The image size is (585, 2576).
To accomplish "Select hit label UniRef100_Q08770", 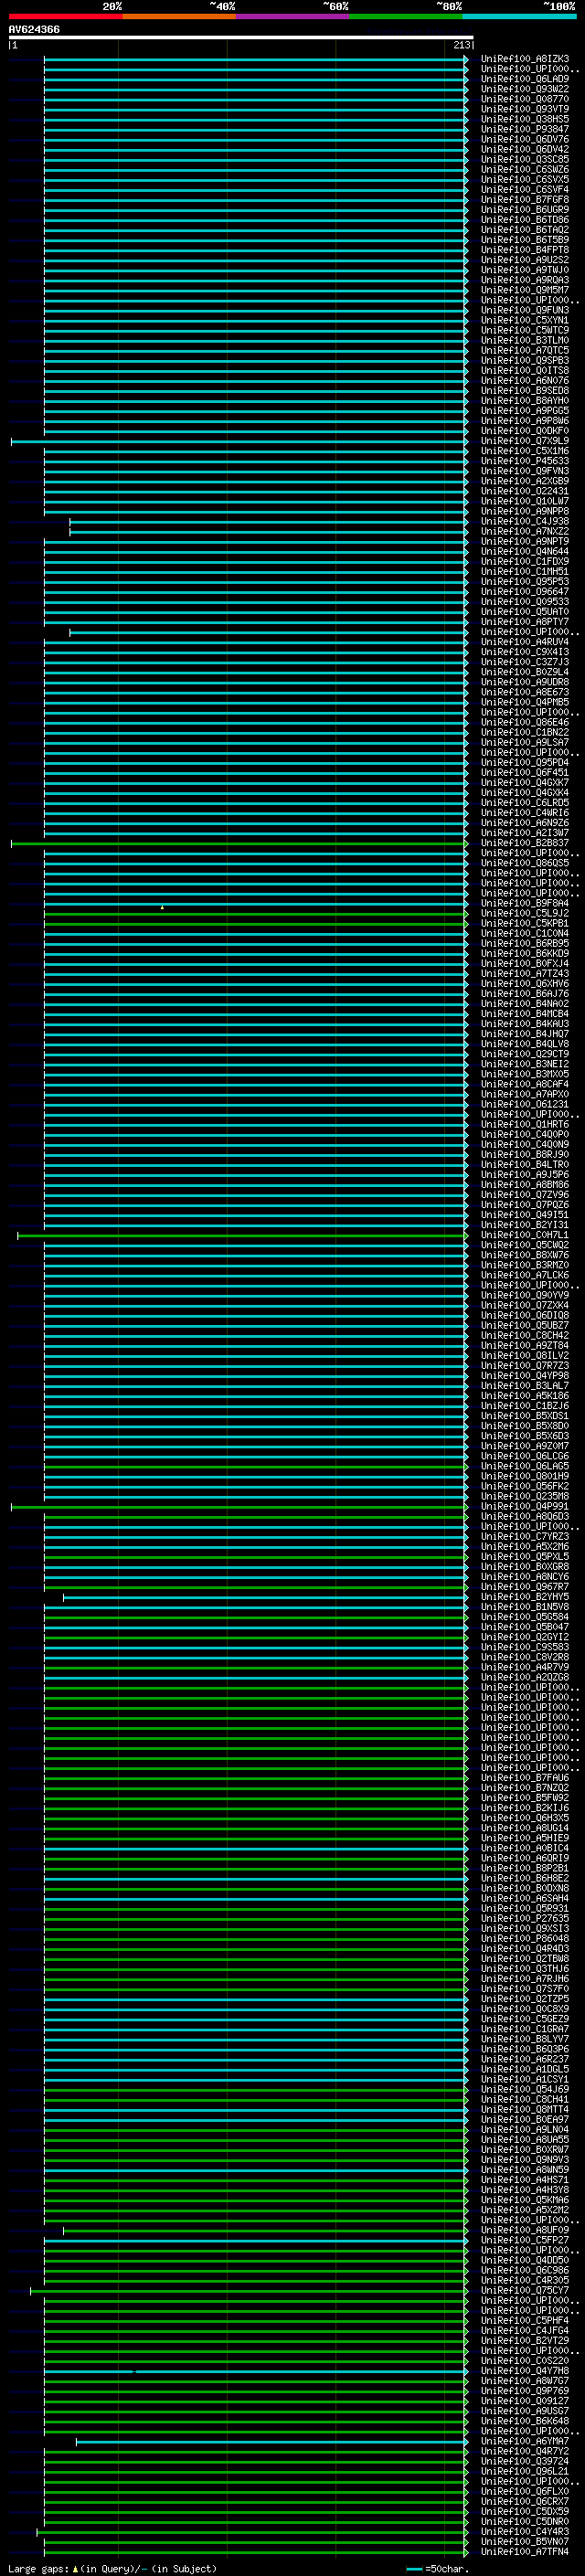I will coord(525,99).
